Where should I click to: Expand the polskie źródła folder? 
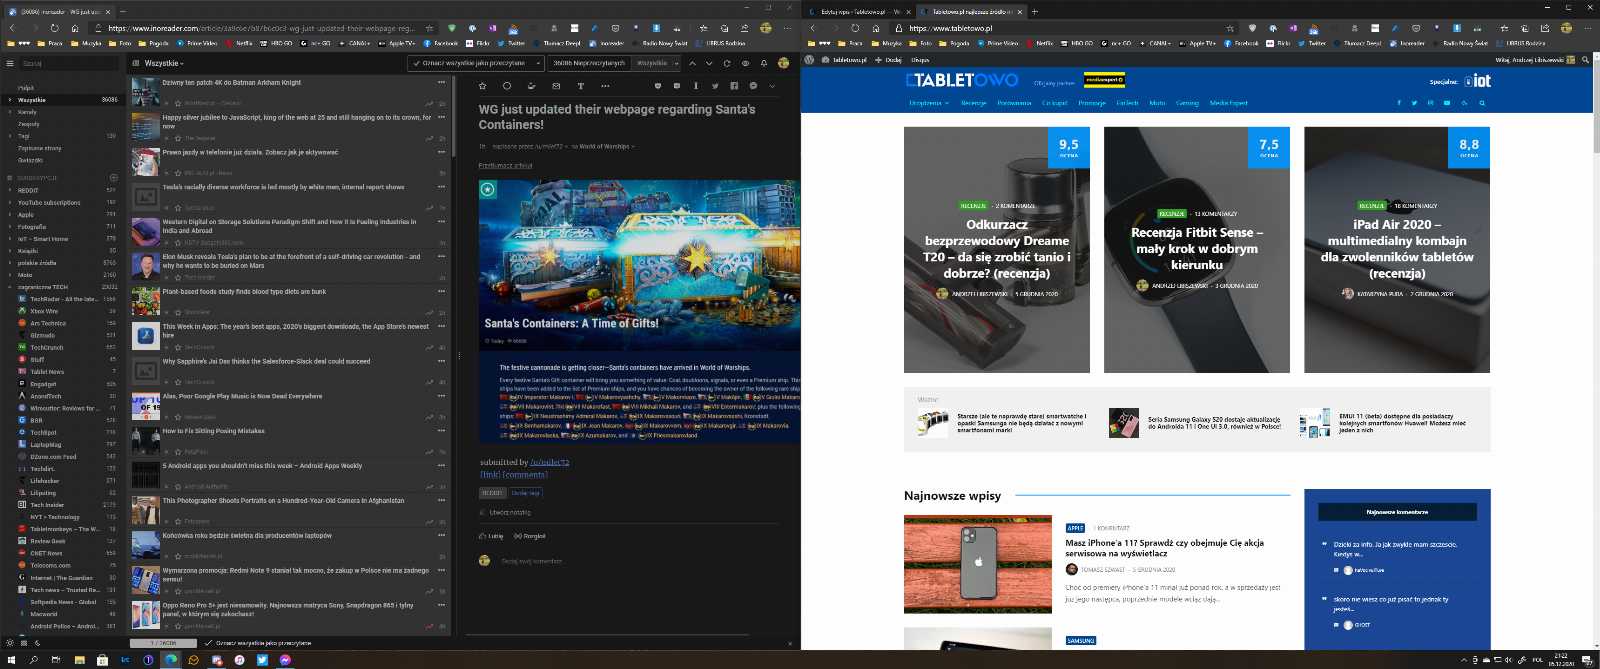coord(9,263)
